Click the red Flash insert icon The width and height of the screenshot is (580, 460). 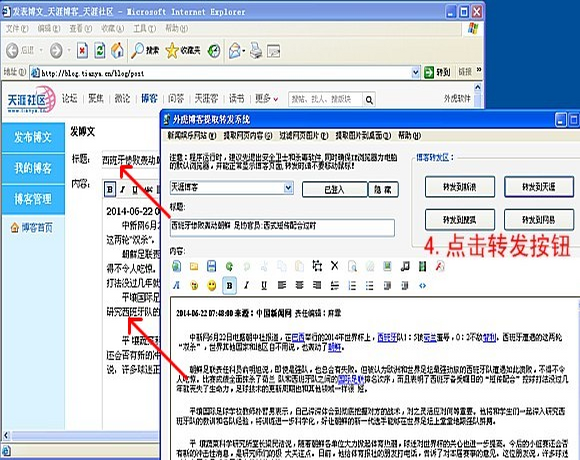click(x=440, y=266)
